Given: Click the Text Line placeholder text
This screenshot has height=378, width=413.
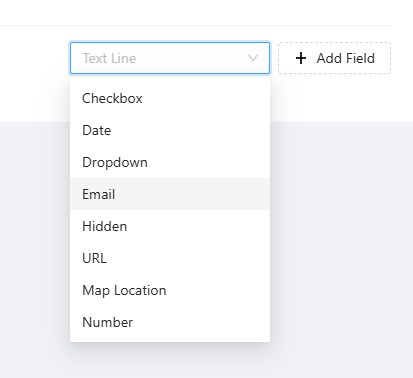Looking at the screenshot, I should click(109, 58).
